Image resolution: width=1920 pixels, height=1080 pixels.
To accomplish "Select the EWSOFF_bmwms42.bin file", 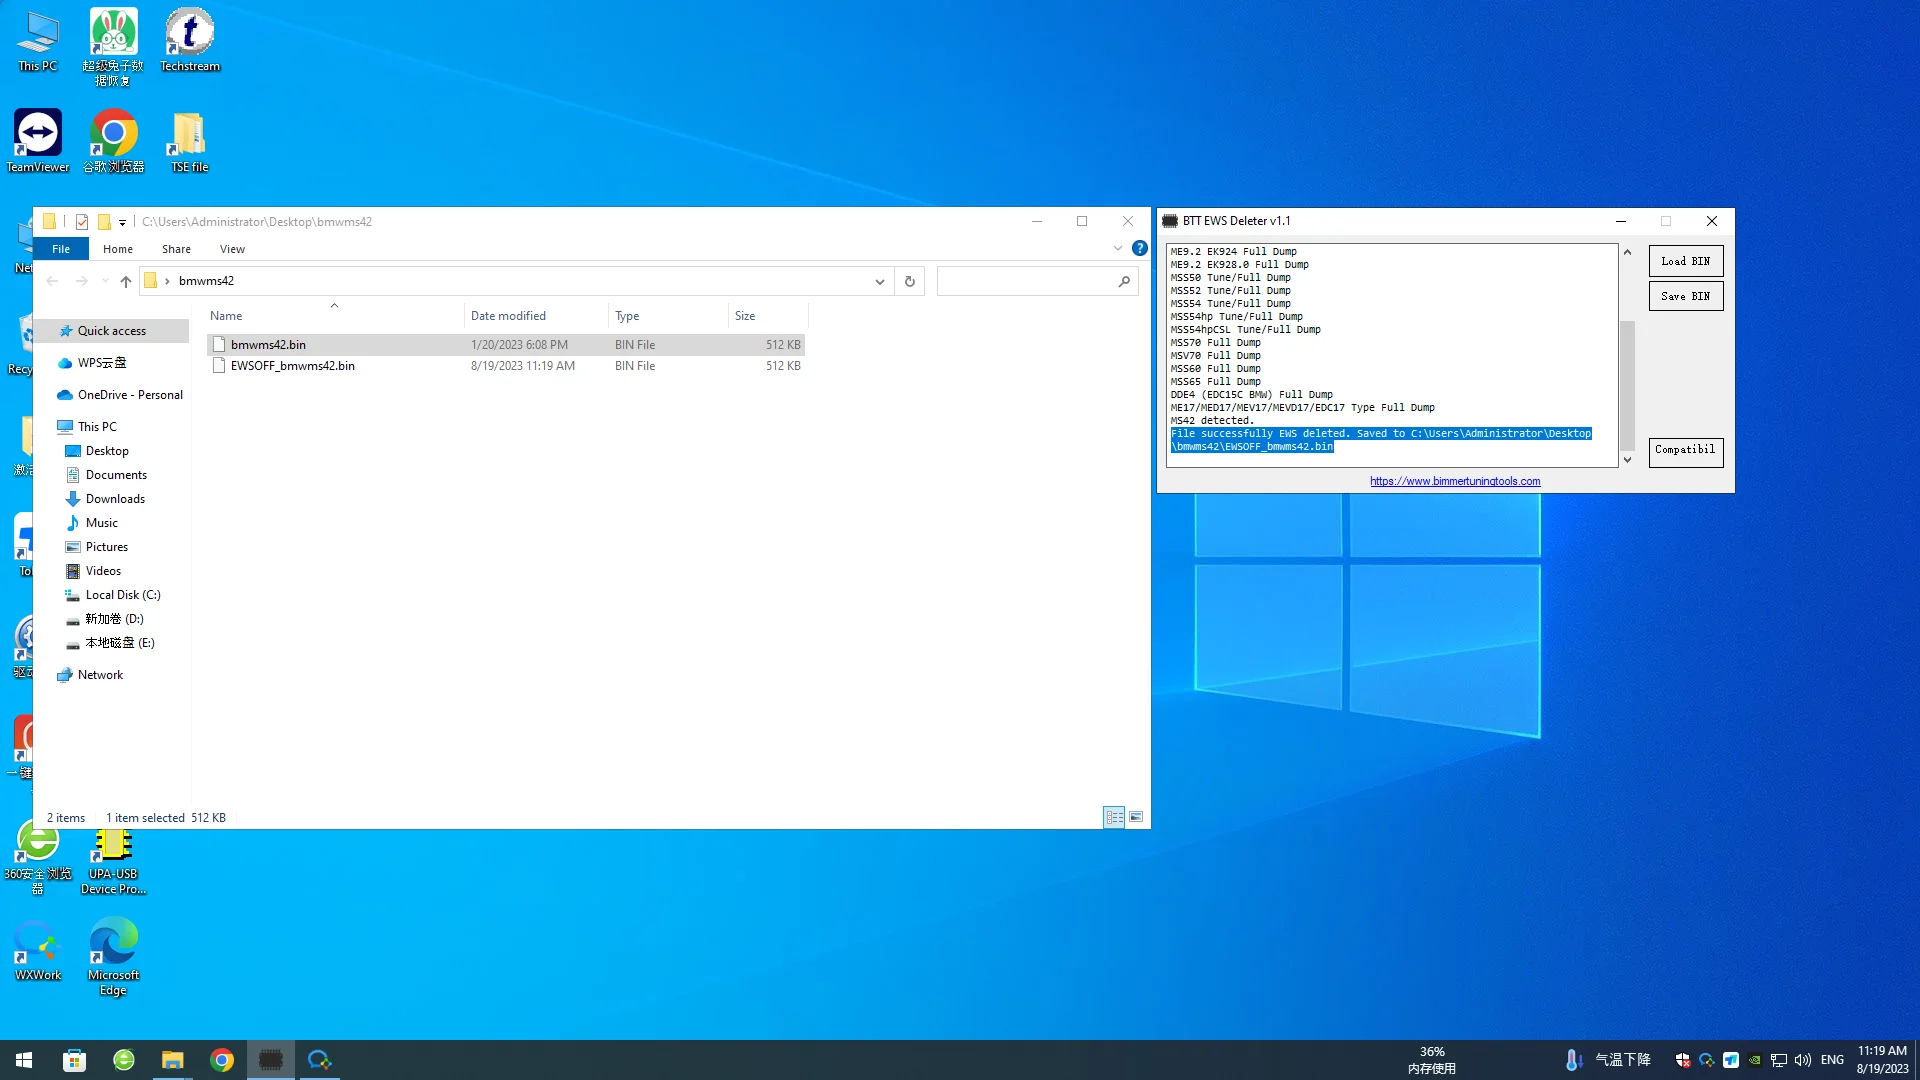I will tap(293, 365).
